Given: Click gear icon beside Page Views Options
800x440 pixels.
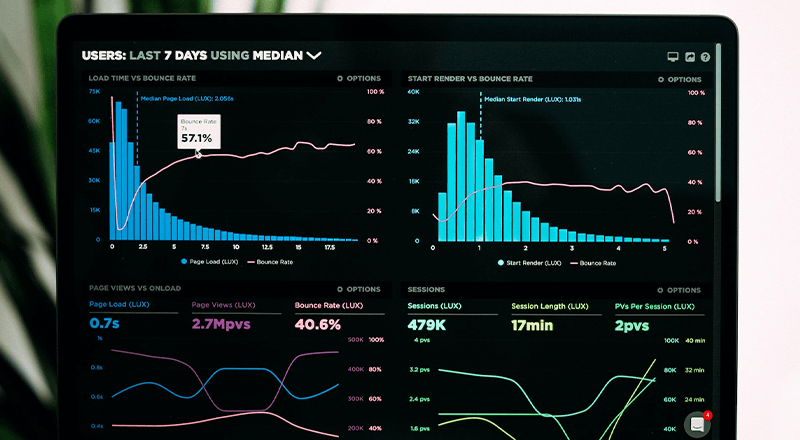Looking at the screenshot, I should [340, 289].
